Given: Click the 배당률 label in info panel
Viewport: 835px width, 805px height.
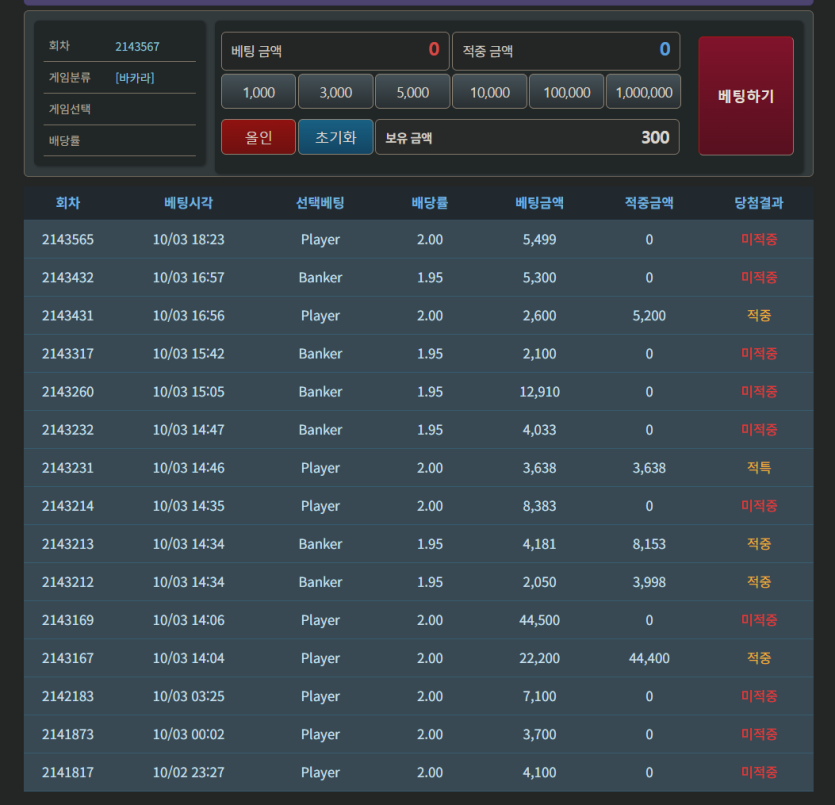Looking at the screenshot, I should [x=64, y=141].
